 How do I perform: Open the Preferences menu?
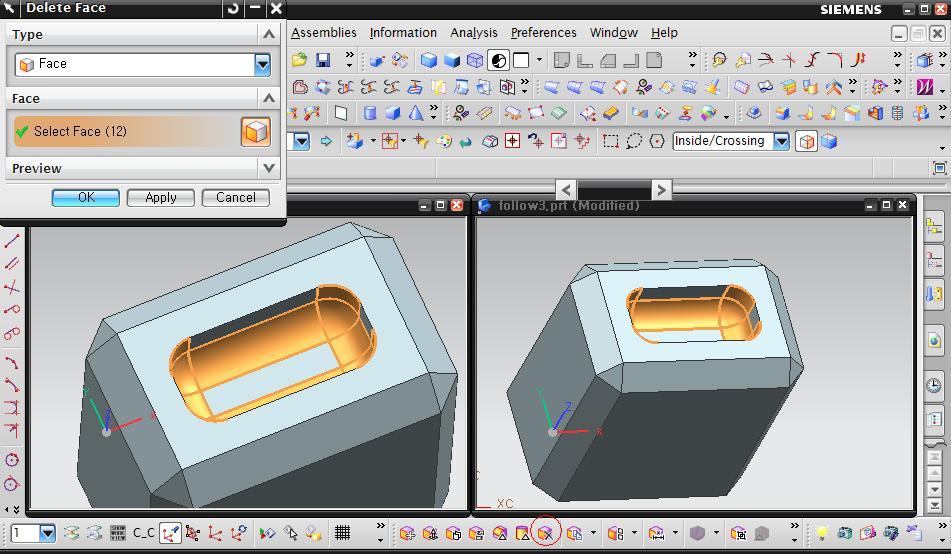coord(543,32)
